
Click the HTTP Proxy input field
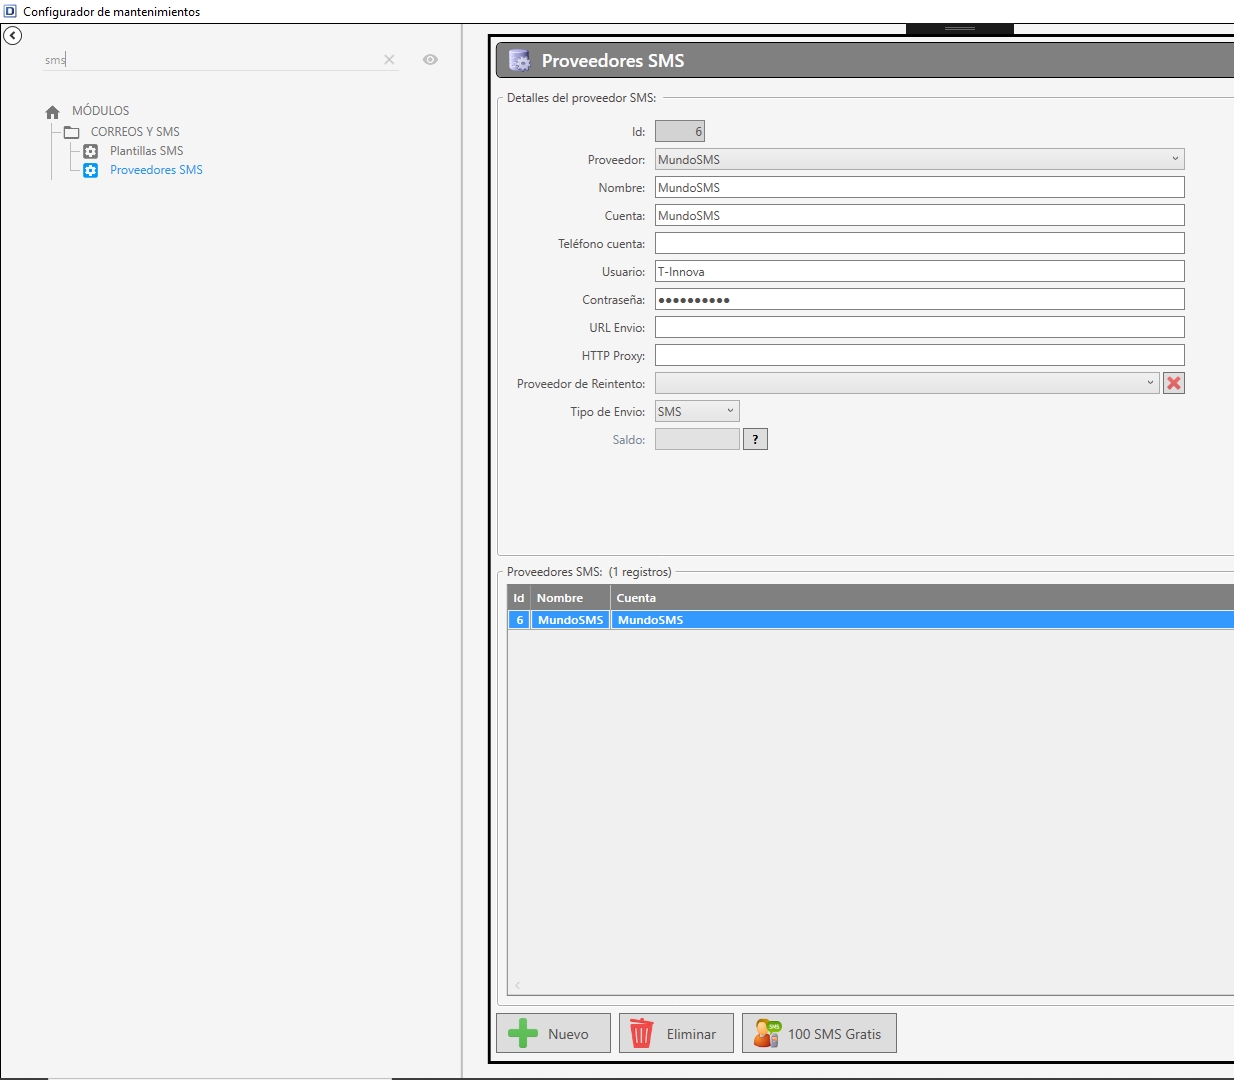[920, 355]
